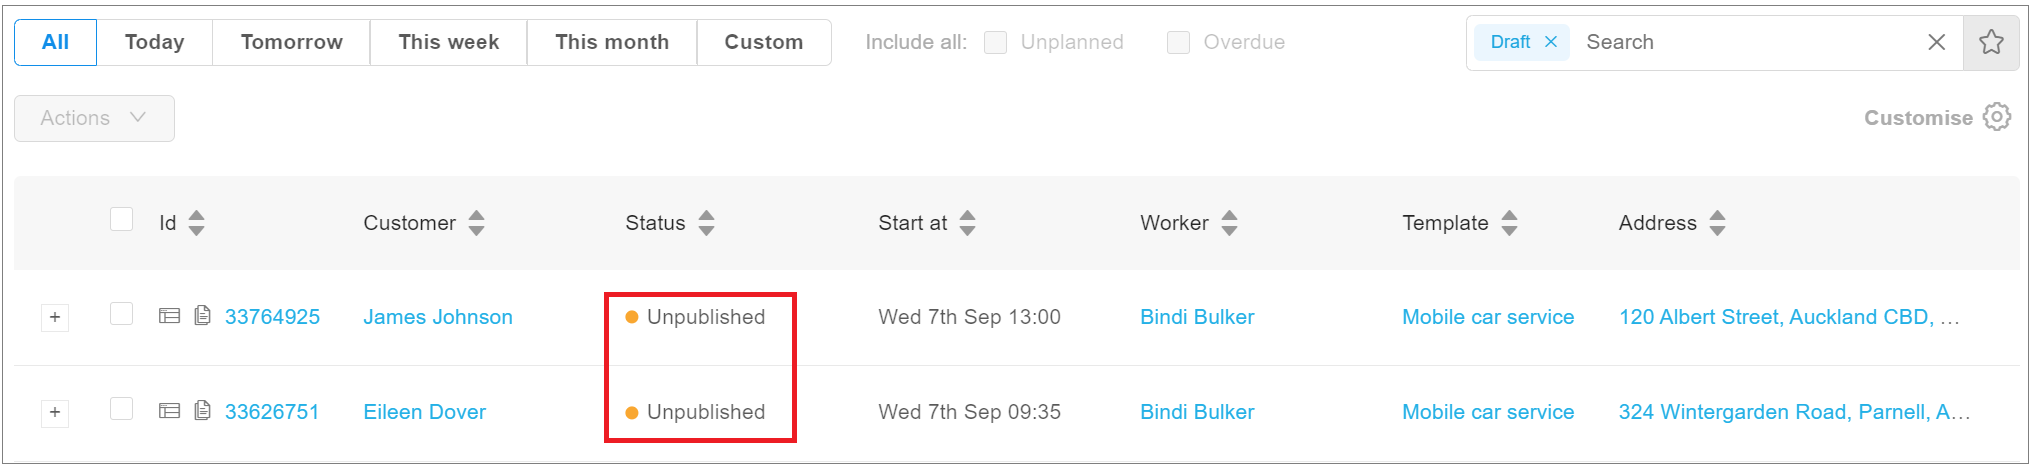This screenshot has height=466, width=2032.
Task: Click card icon for job 33626751
Action: point(170,411)
